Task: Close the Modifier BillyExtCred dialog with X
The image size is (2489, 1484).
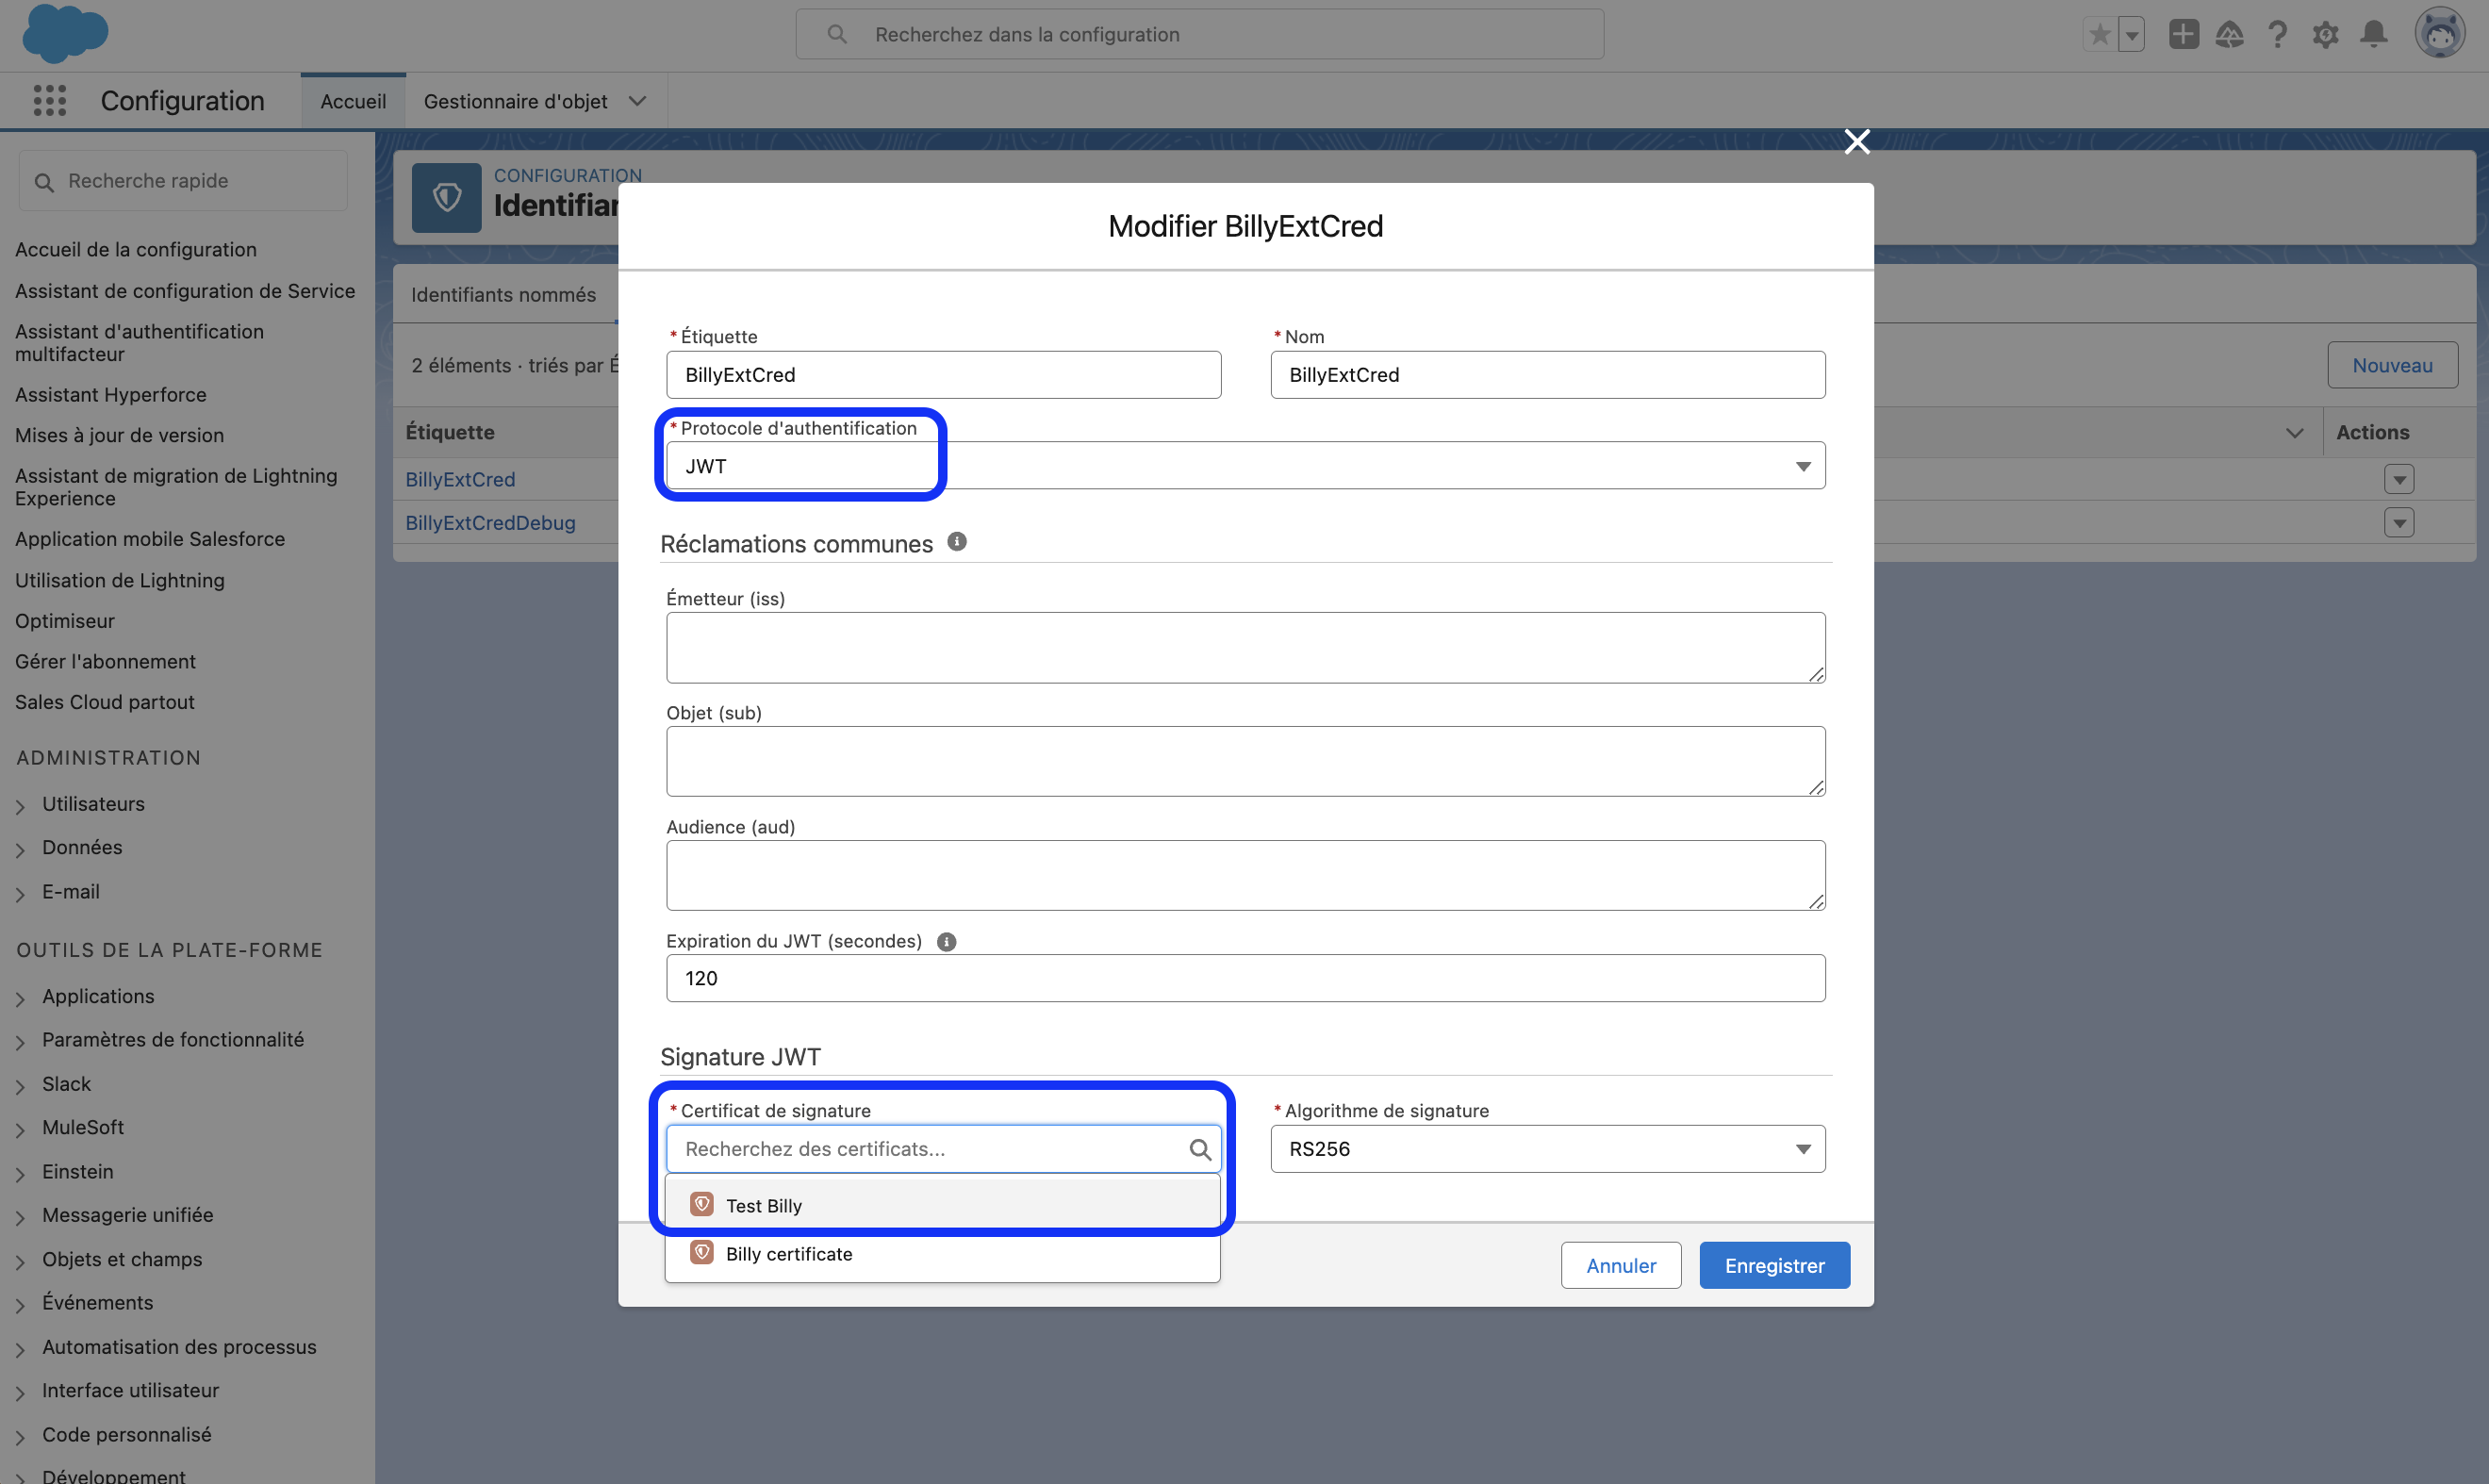Action: 1857,142
